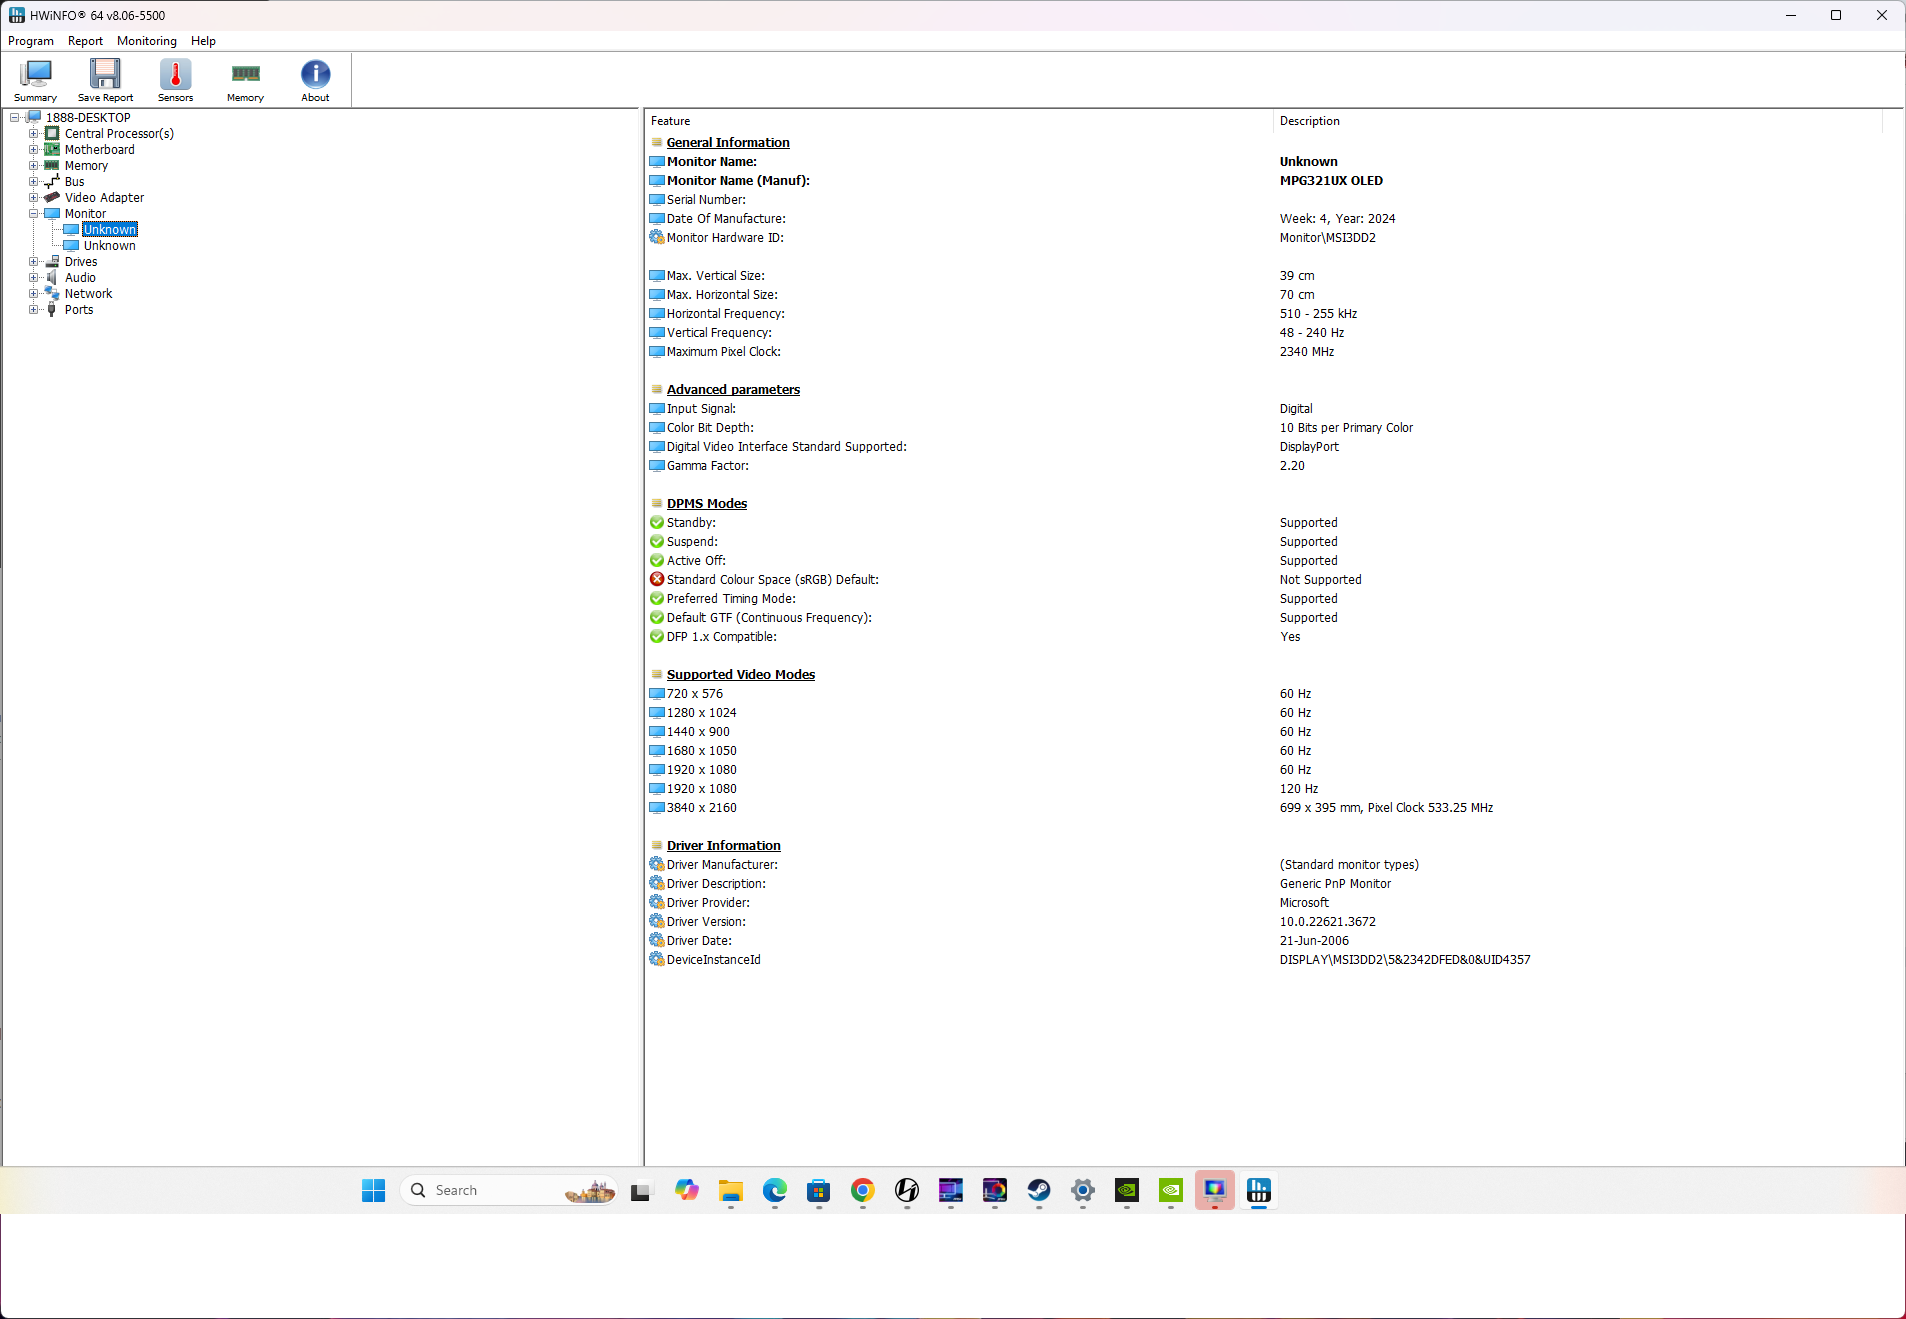Expand the Bus tree node

coord(34,182)
